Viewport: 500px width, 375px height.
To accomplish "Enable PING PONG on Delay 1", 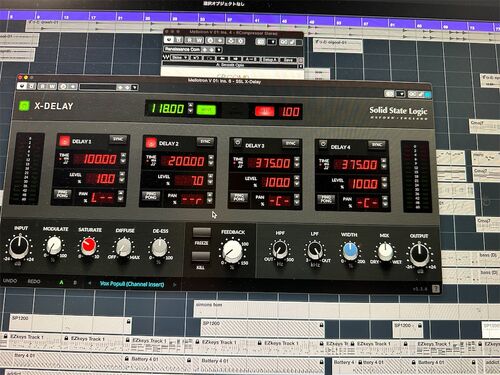I will (x=62, y=194).
